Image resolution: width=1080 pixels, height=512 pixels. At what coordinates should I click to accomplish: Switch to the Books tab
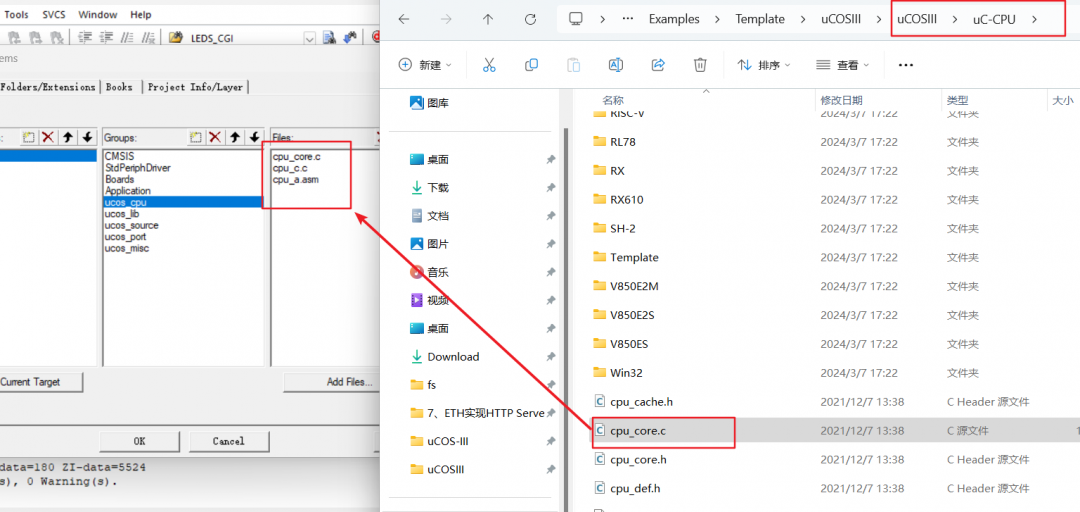pos(119,87)
